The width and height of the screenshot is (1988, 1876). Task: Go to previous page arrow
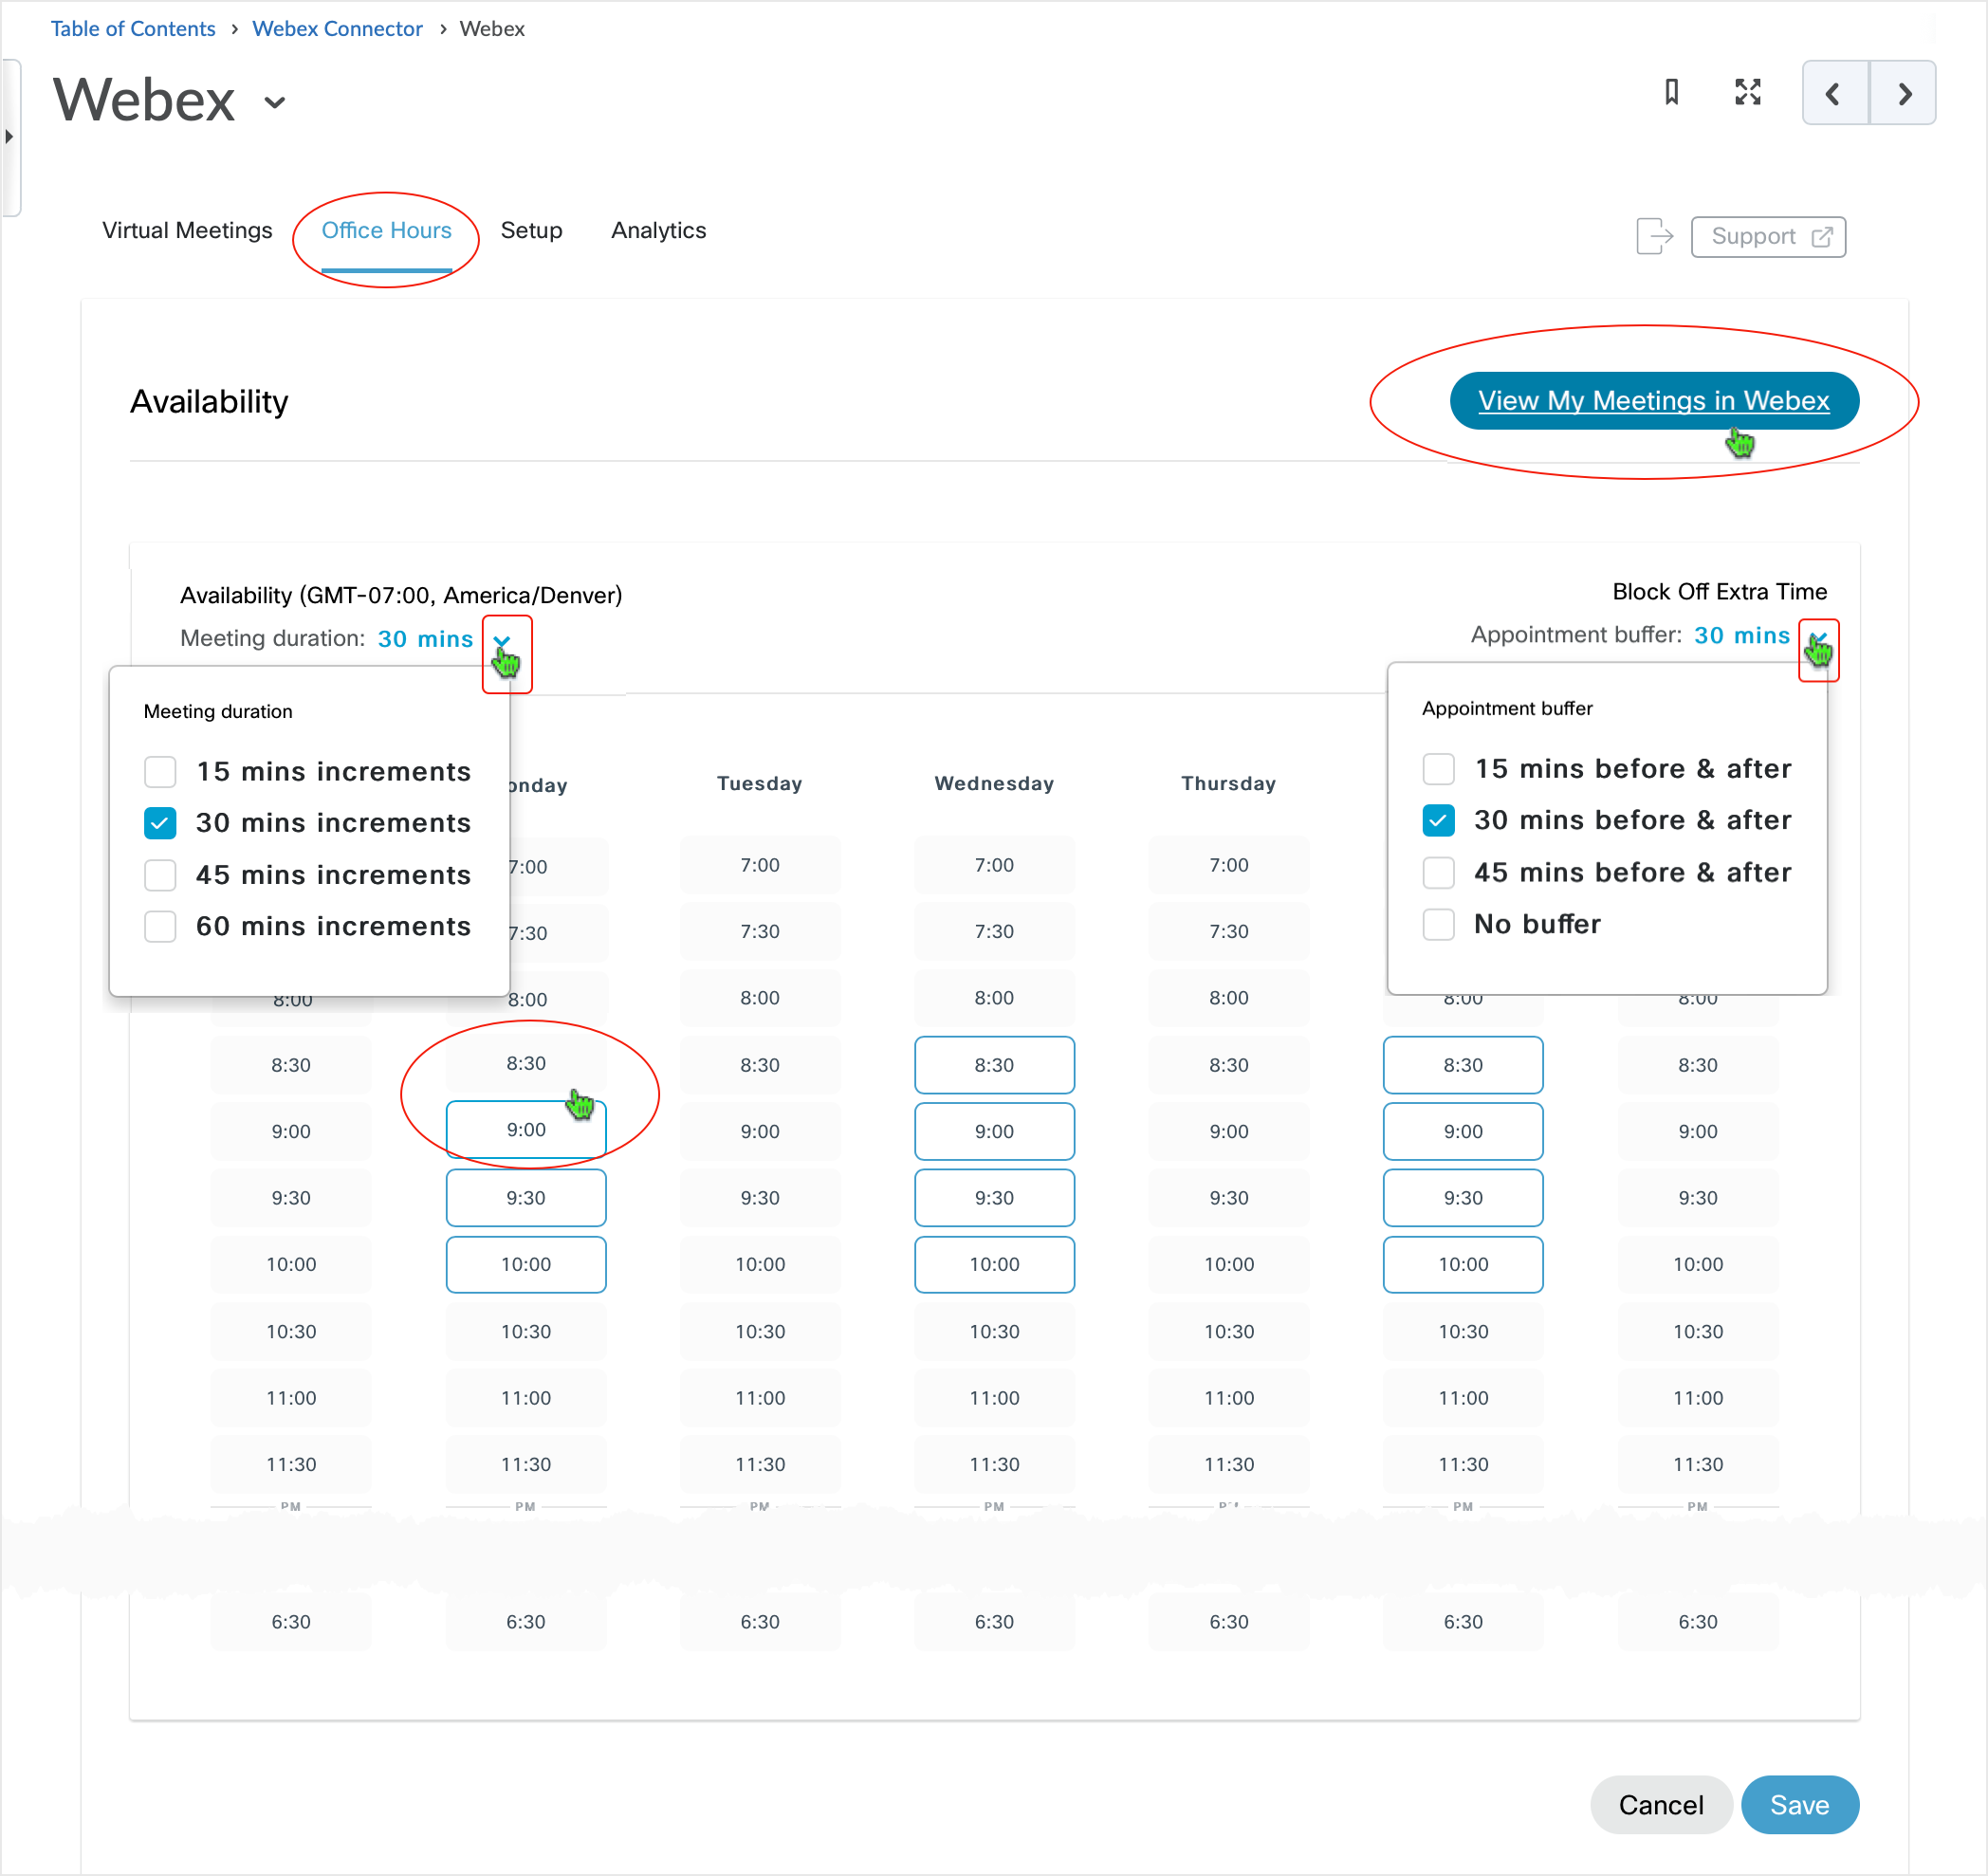[x=1834, y=93]
